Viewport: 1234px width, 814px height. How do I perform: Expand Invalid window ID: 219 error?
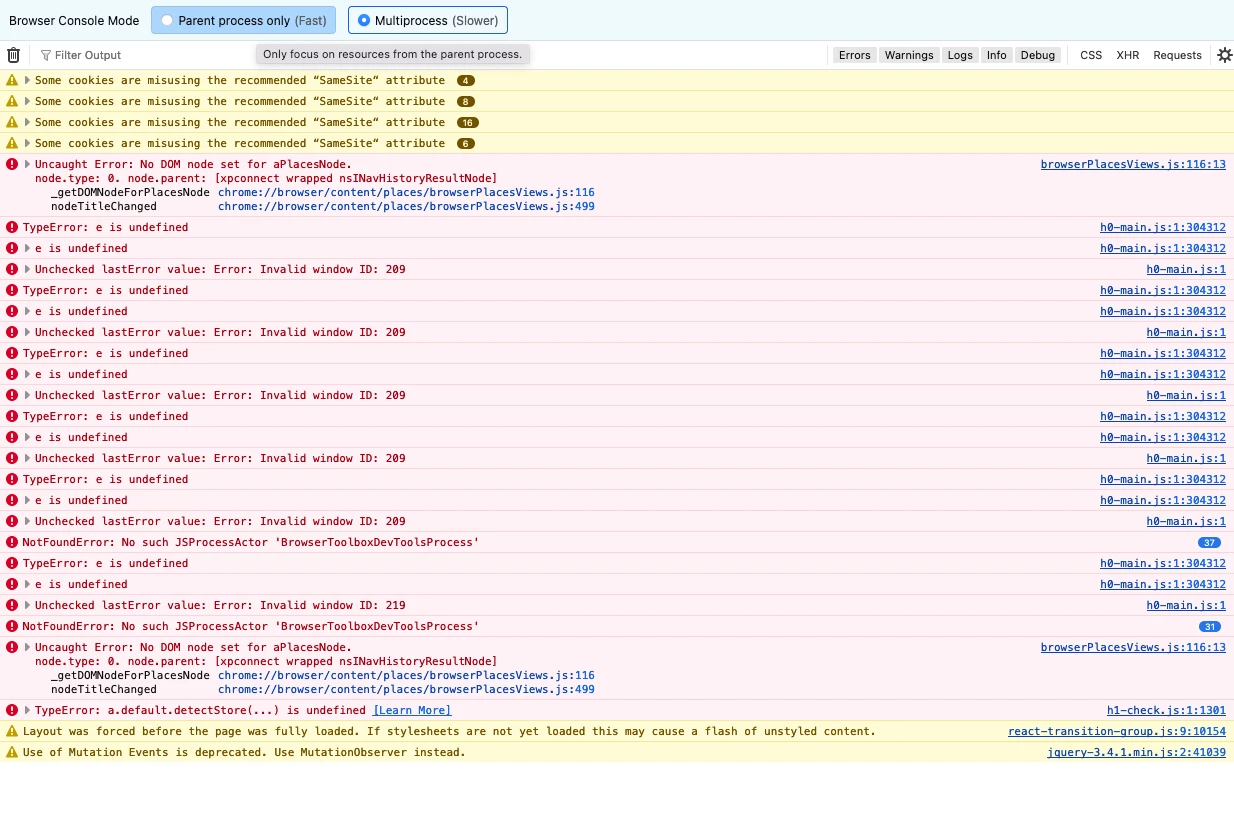point(28,605)
